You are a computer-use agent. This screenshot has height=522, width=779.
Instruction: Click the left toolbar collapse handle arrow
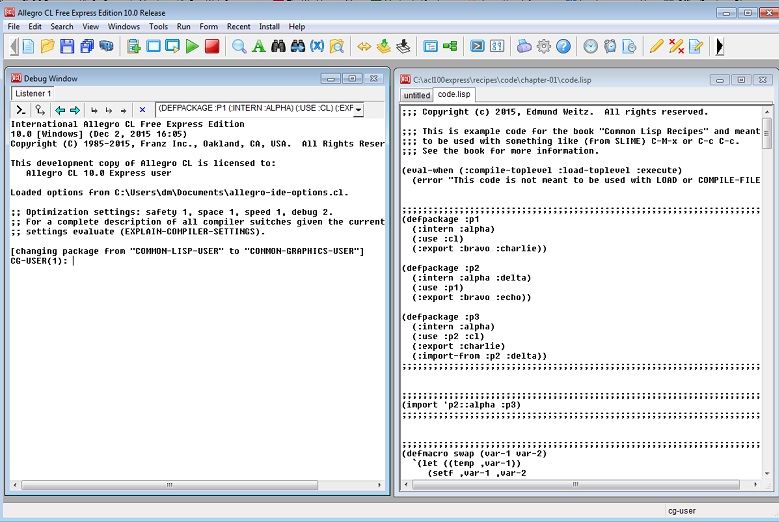click(x=11, y=46)
